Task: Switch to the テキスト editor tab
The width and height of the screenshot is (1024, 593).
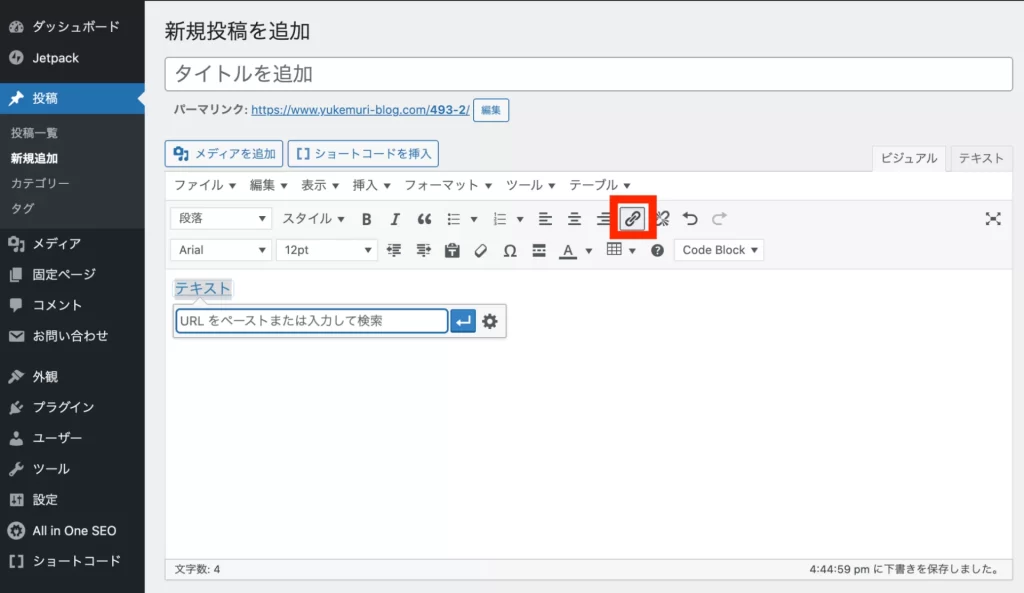Action: coord(981,158)
